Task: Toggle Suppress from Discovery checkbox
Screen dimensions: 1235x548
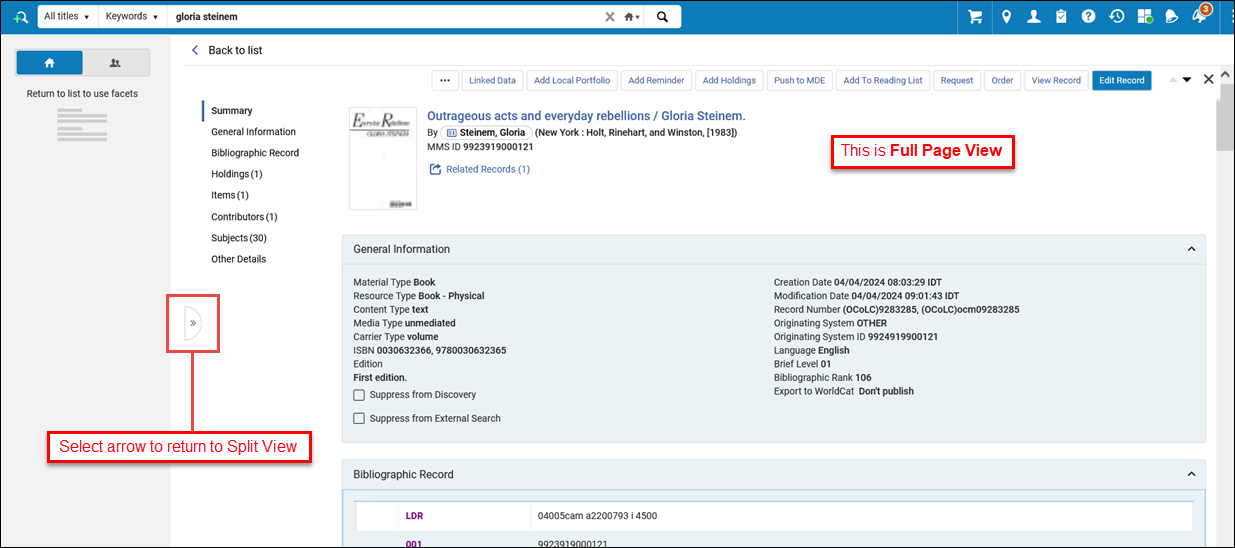Action: pos(359,395)
